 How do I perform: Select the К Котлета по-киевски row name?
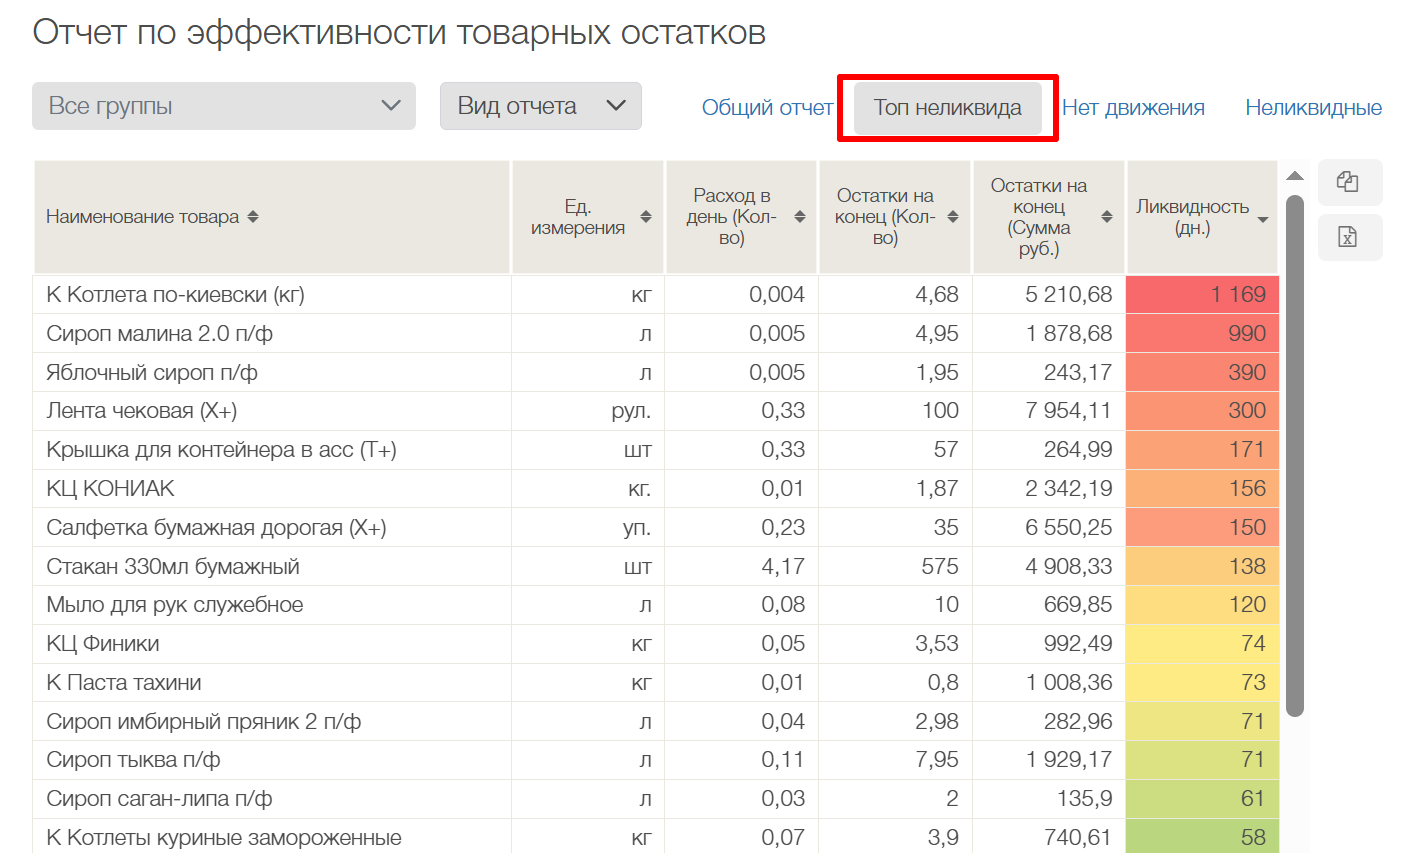click(x=175, y=295)
